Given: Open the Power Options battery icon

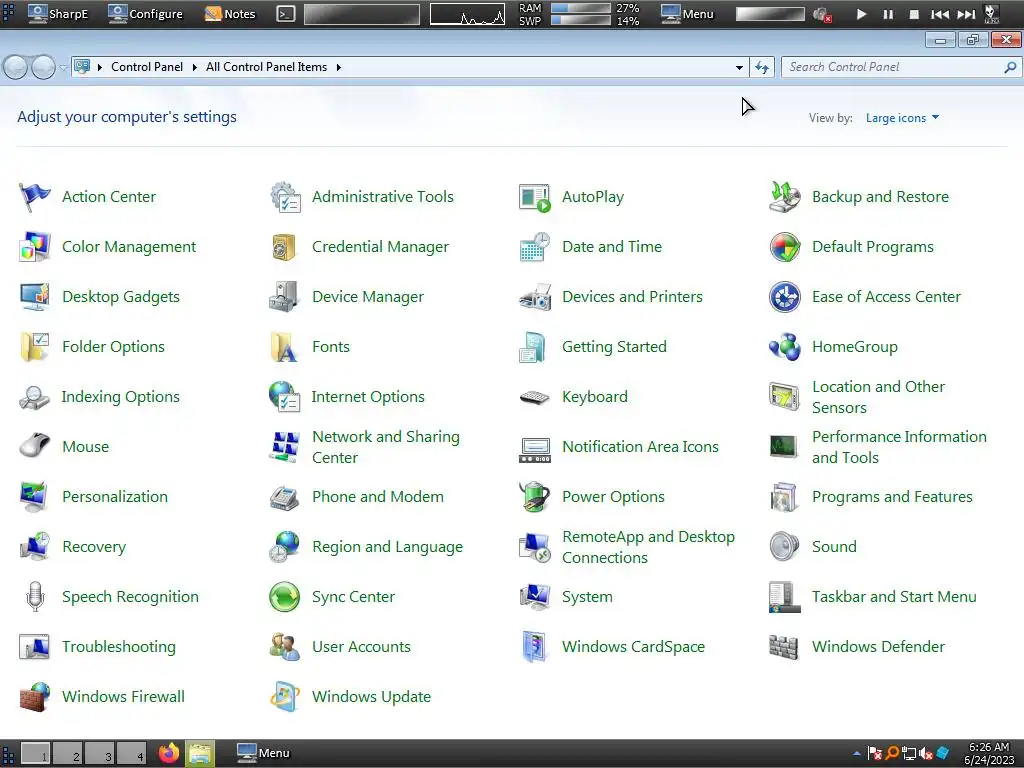Looking at the screenshot, I should [535, 497].
